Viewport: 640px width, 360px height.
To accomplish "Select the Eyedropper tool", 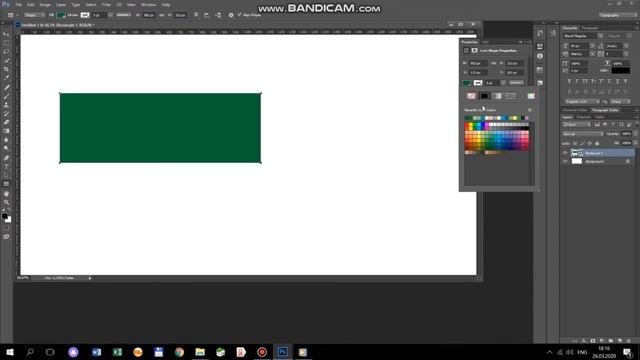I will click(6, 78).
